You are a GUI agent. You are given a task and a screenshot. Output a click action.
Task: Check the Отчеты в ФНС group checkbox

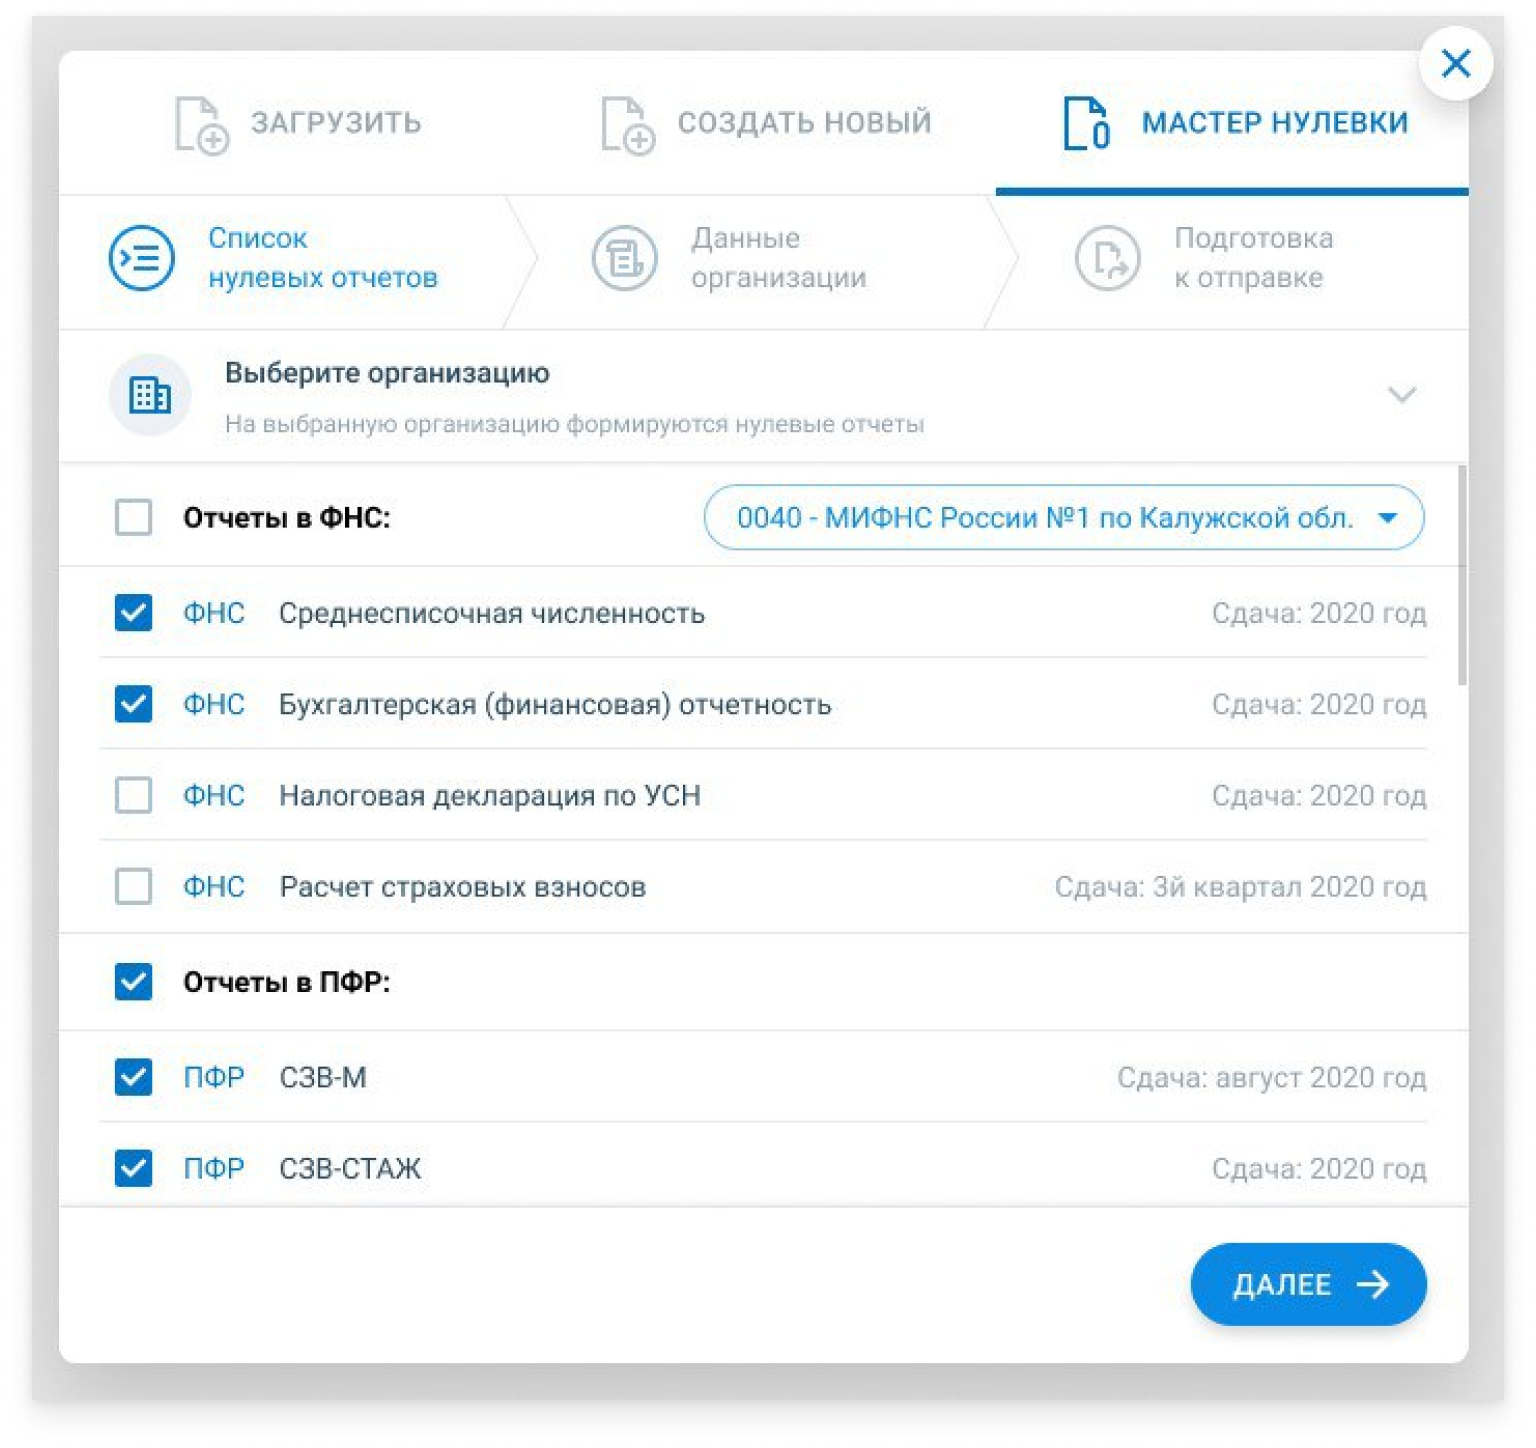(133, 518)
